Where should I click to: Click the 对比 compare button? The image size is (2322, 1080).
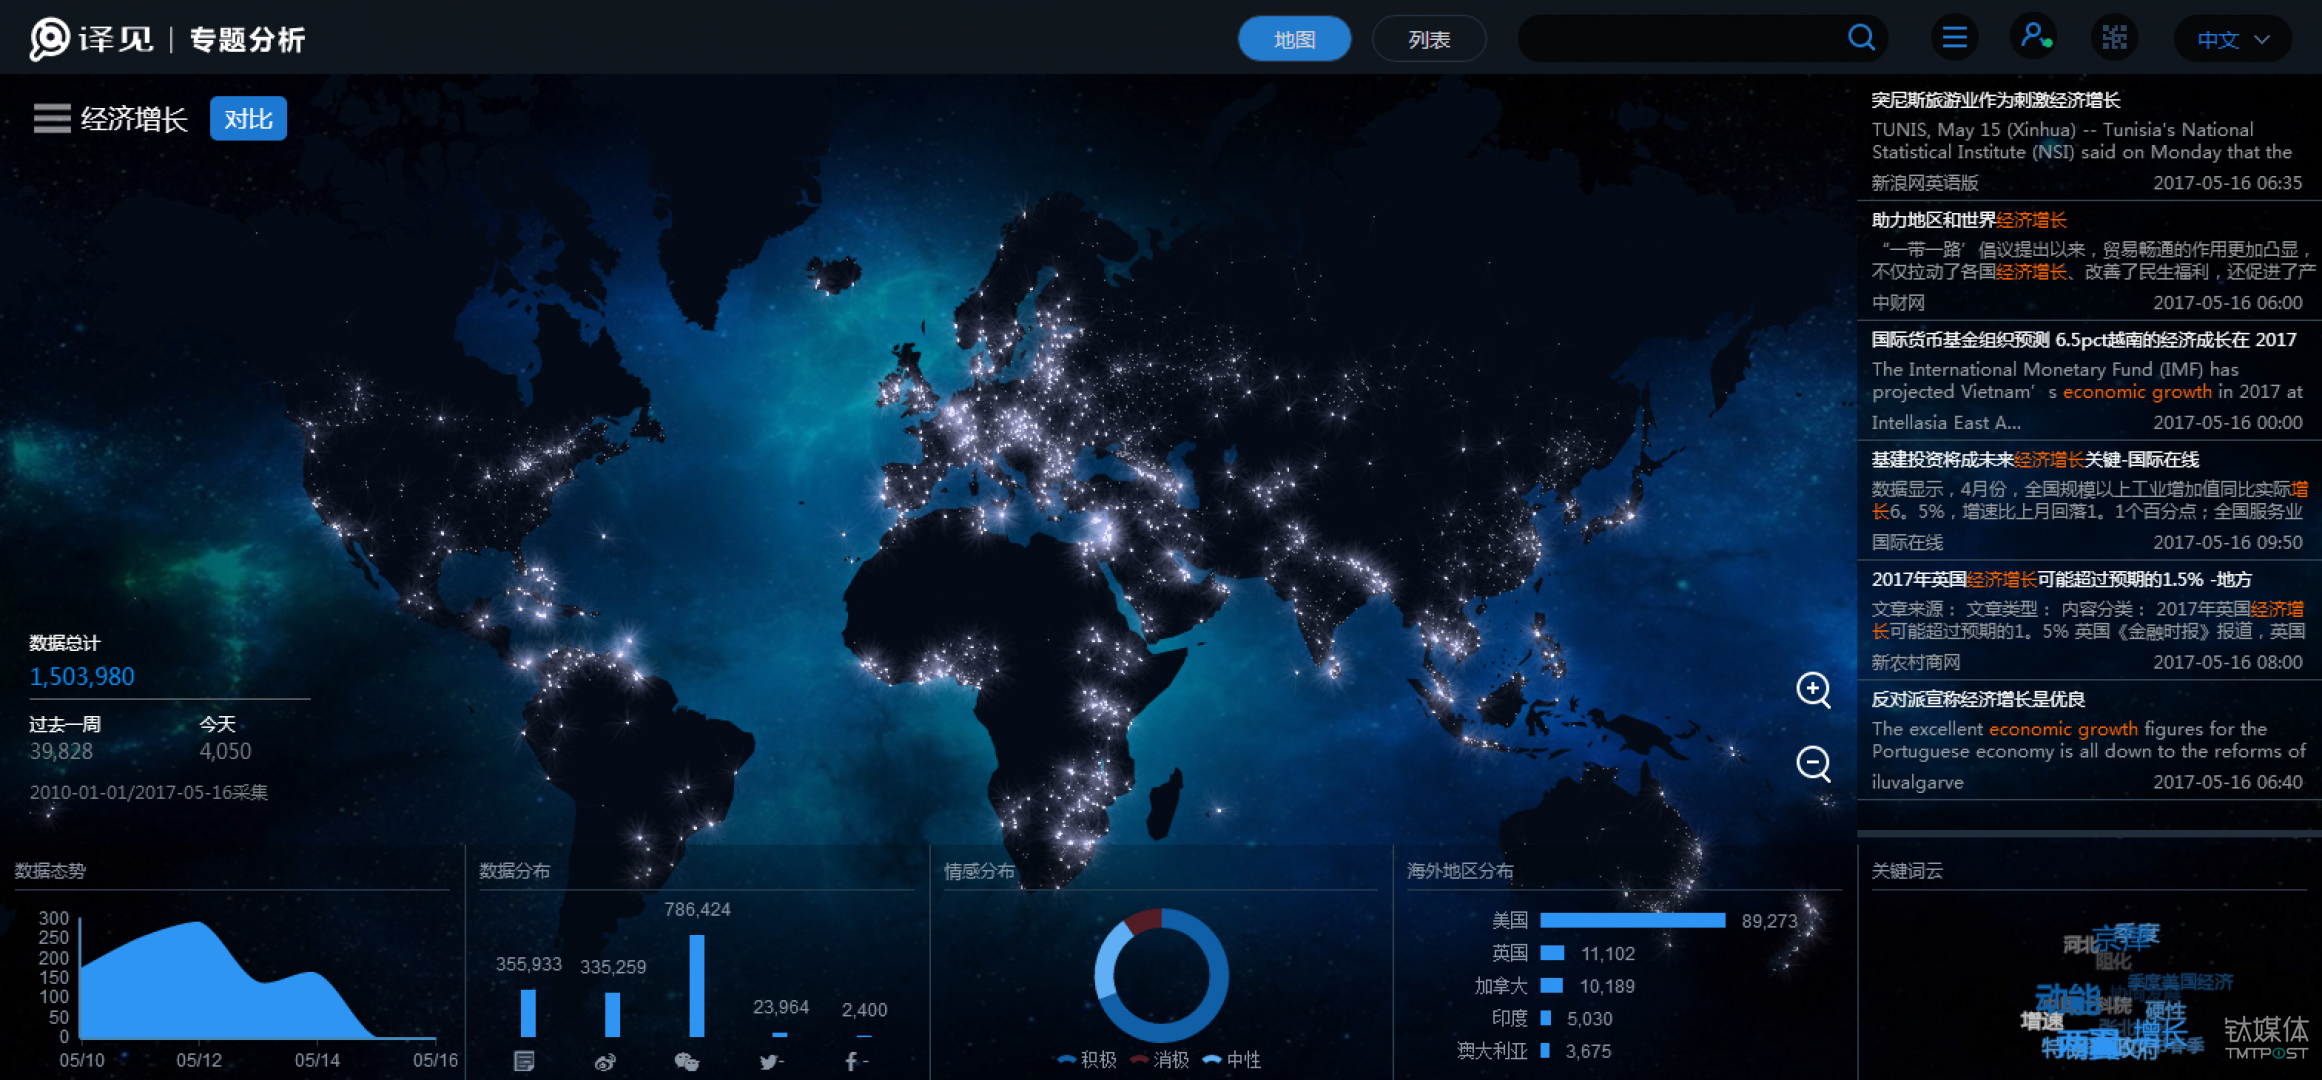click(248, 119)
